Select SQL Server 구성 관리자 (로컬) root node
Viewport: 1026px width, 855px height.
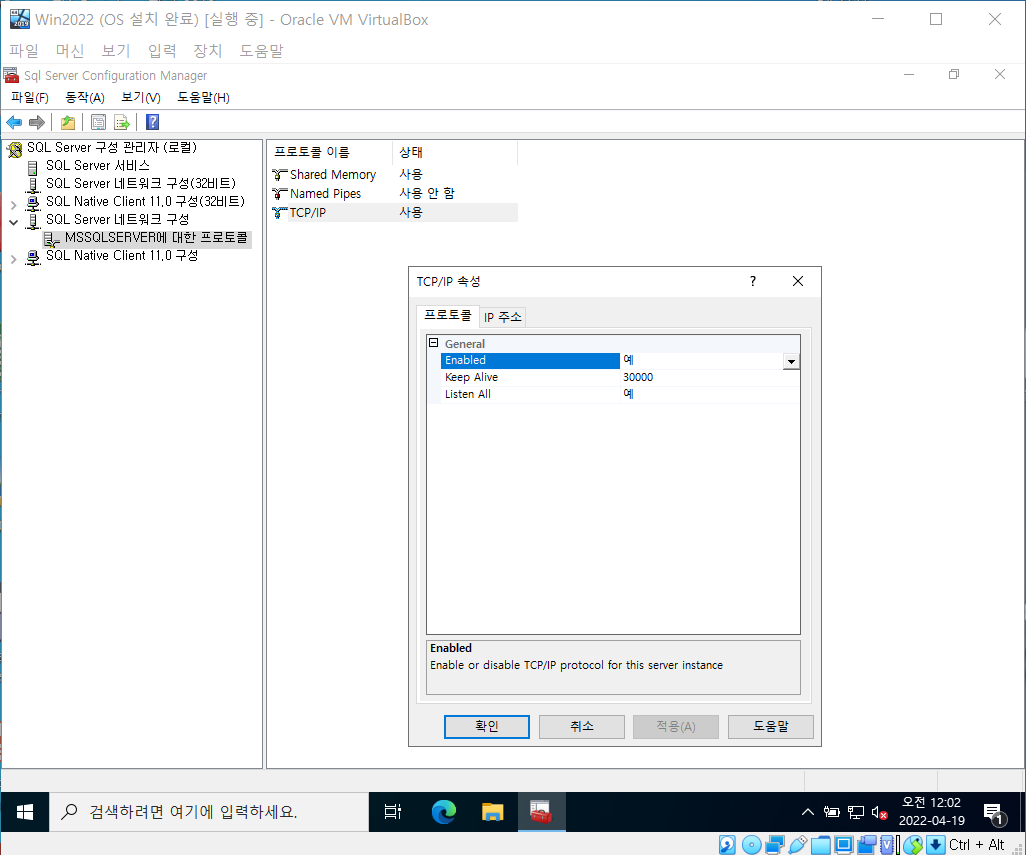pos(111,148)
